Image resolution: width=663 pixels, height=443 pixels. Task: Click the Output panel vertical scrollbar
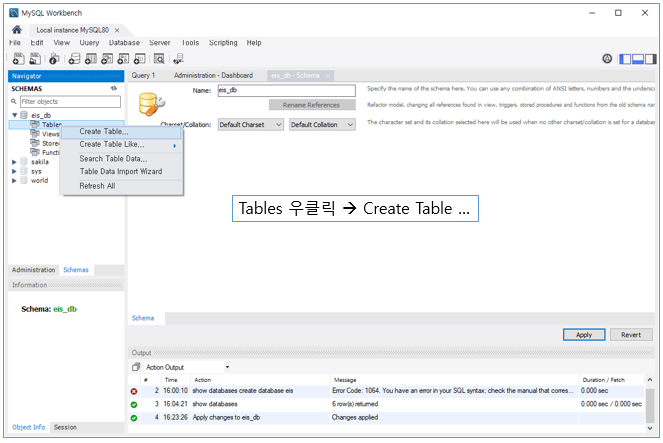point(649,404)
